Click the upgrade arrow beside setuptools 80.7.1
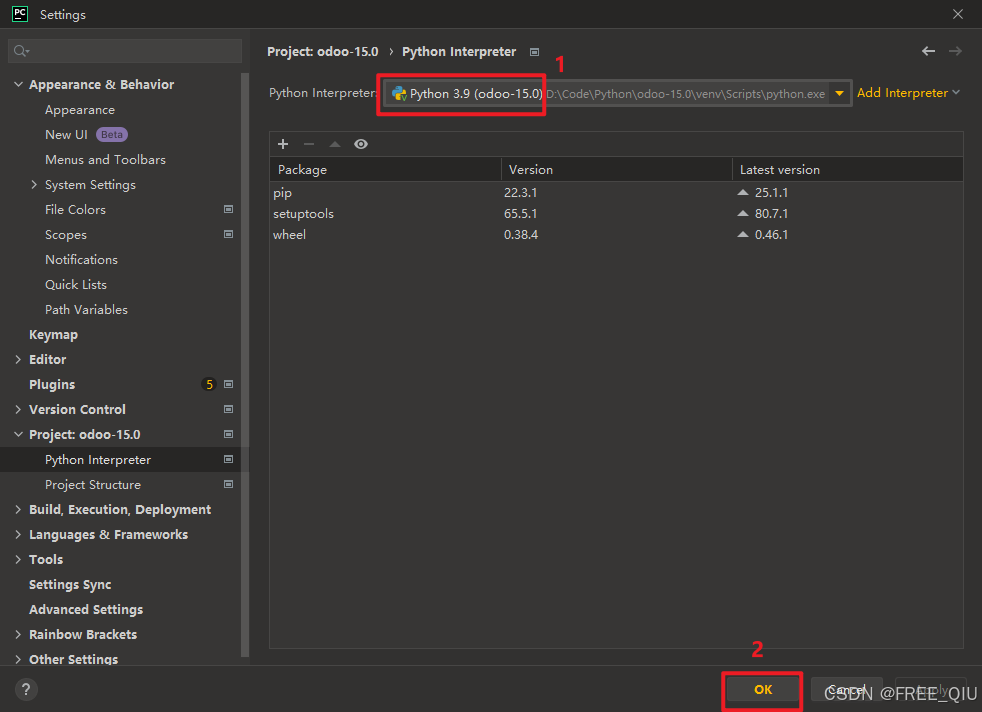The height and width of the screenshot is (712, 982). pos(743,214)
